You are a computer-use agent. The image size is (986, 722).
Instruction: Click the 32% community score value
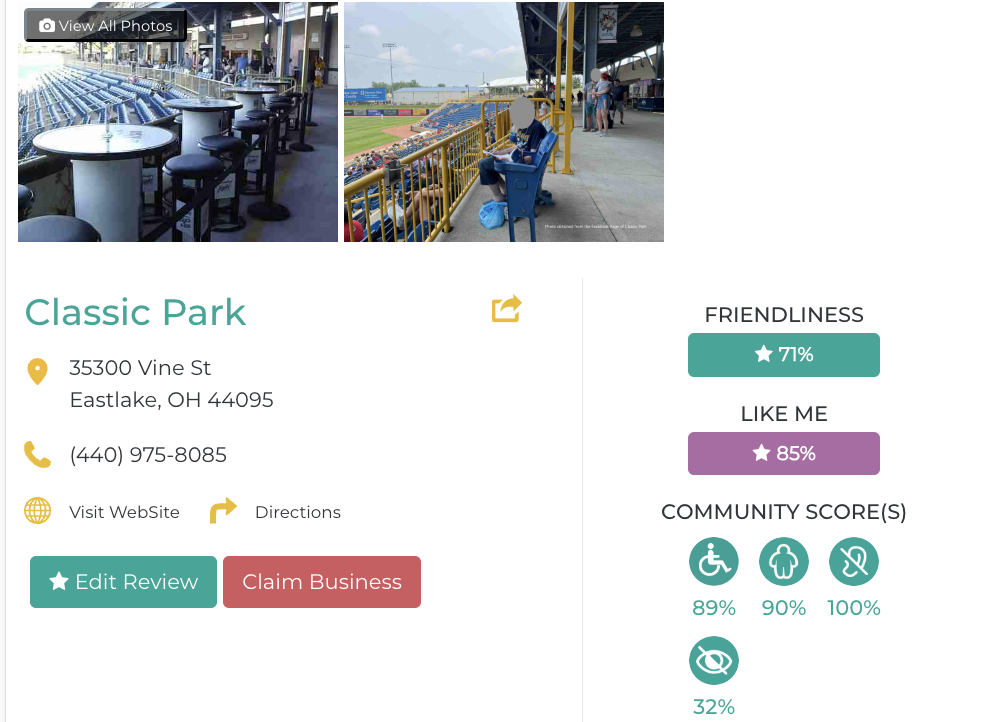click(714, 707)
